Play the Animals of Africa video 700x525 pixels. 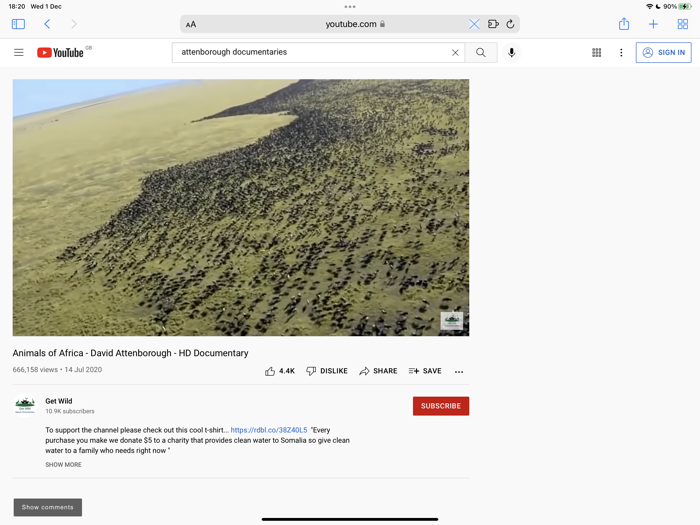coord(241,208)
